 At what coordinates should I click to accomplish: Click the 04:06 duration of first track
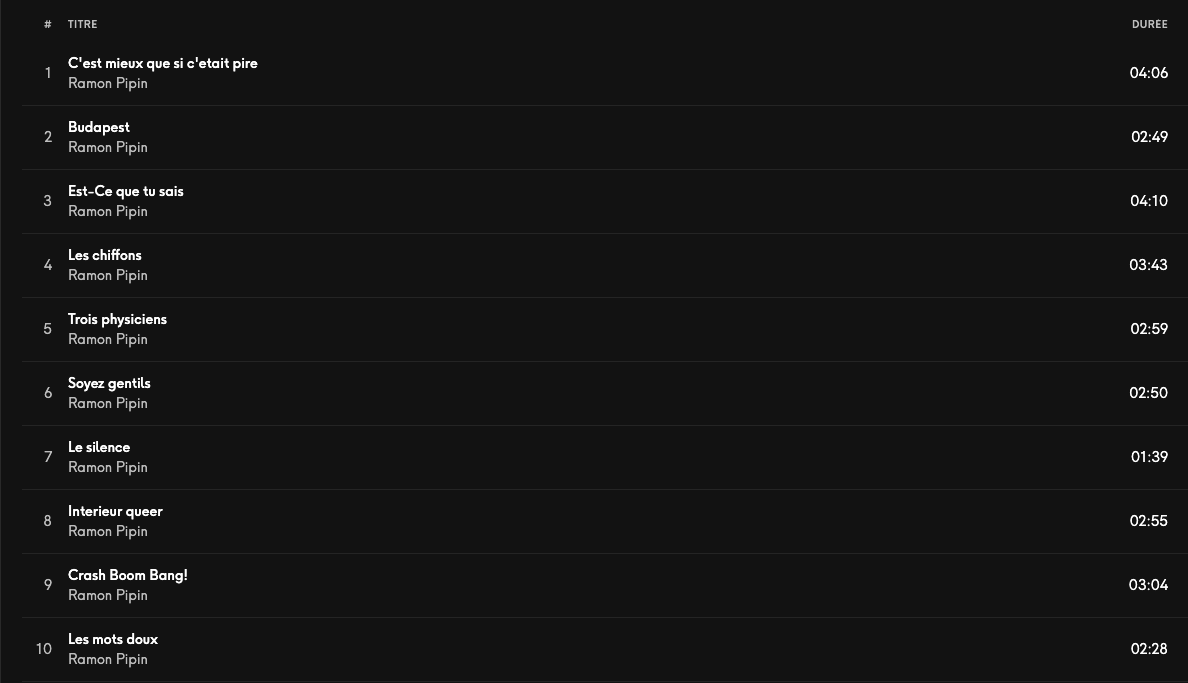pyautogui.click(x=1149, y=73)
